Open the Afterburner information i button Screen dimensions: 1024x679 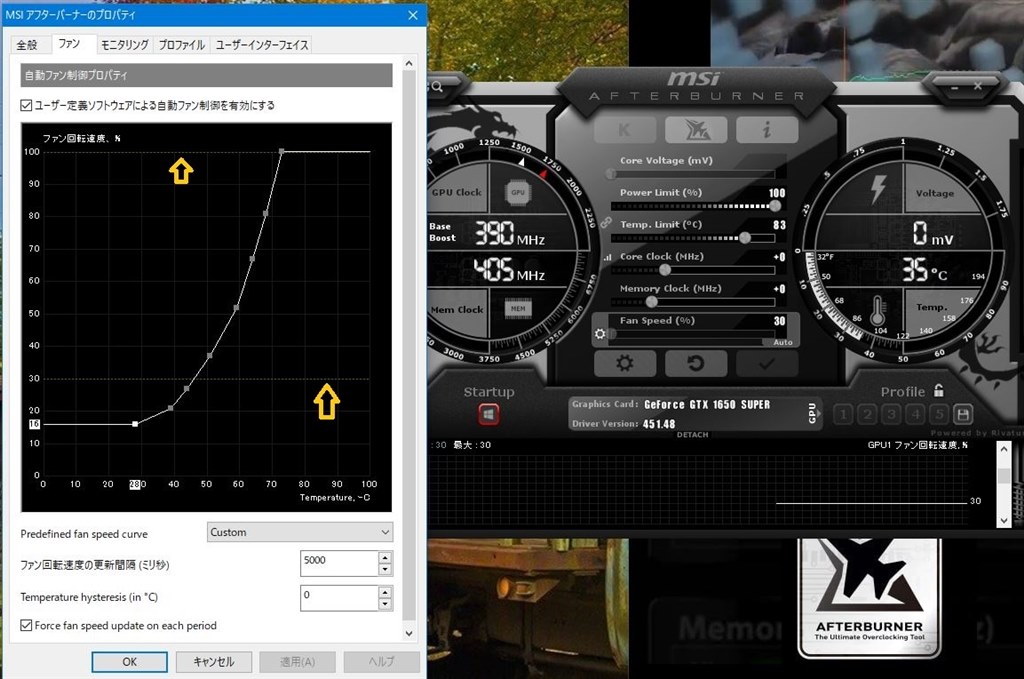pyautogui.click(x=767, y=130)
